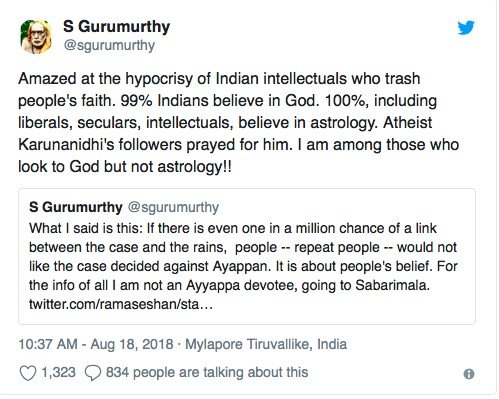
Task: Click the S Gurumurthy display name
Action: 117,27
